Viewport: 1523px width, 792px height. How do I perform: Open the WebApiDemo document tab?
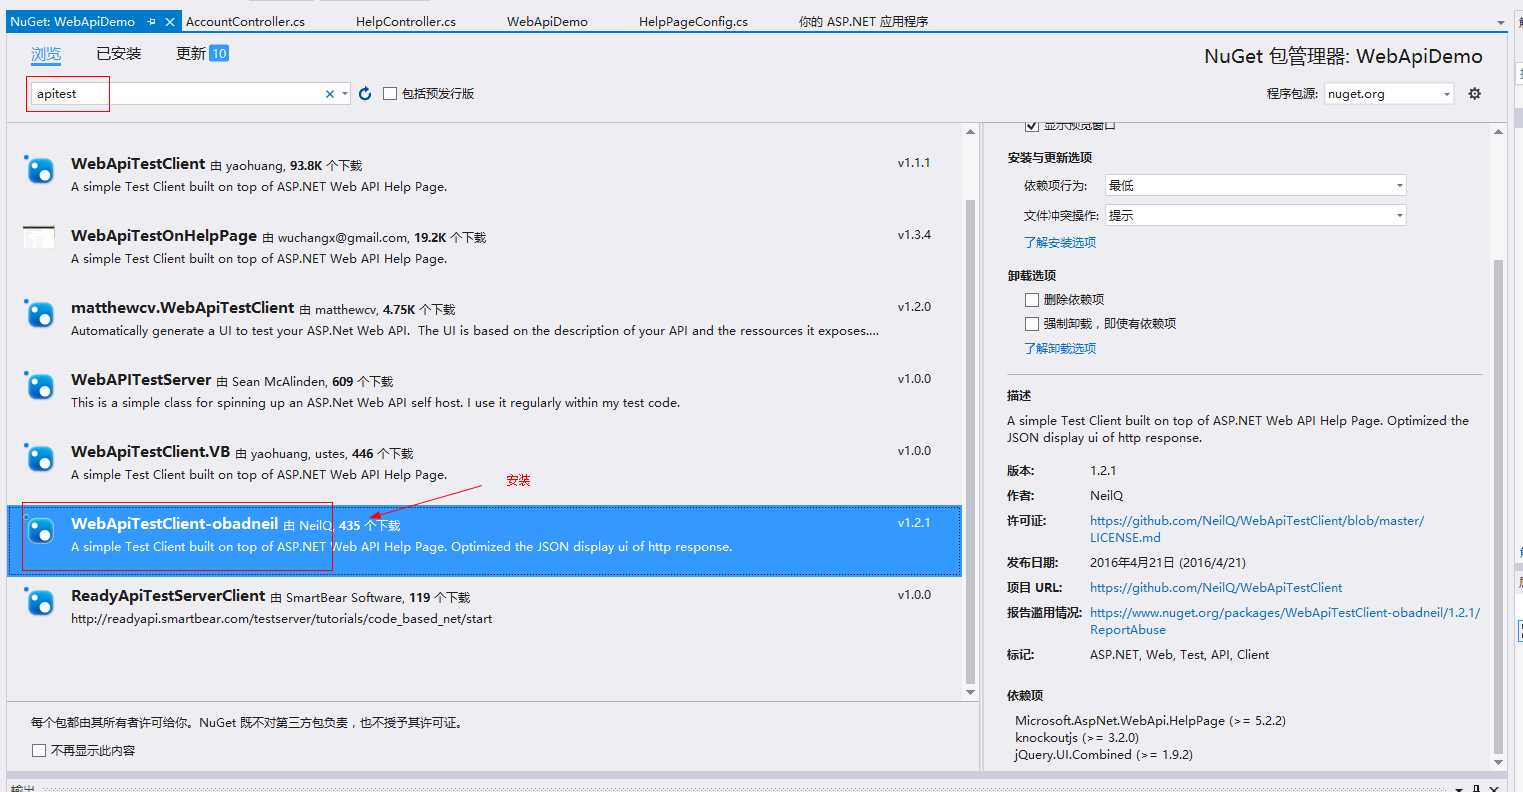tap(547, 21)
